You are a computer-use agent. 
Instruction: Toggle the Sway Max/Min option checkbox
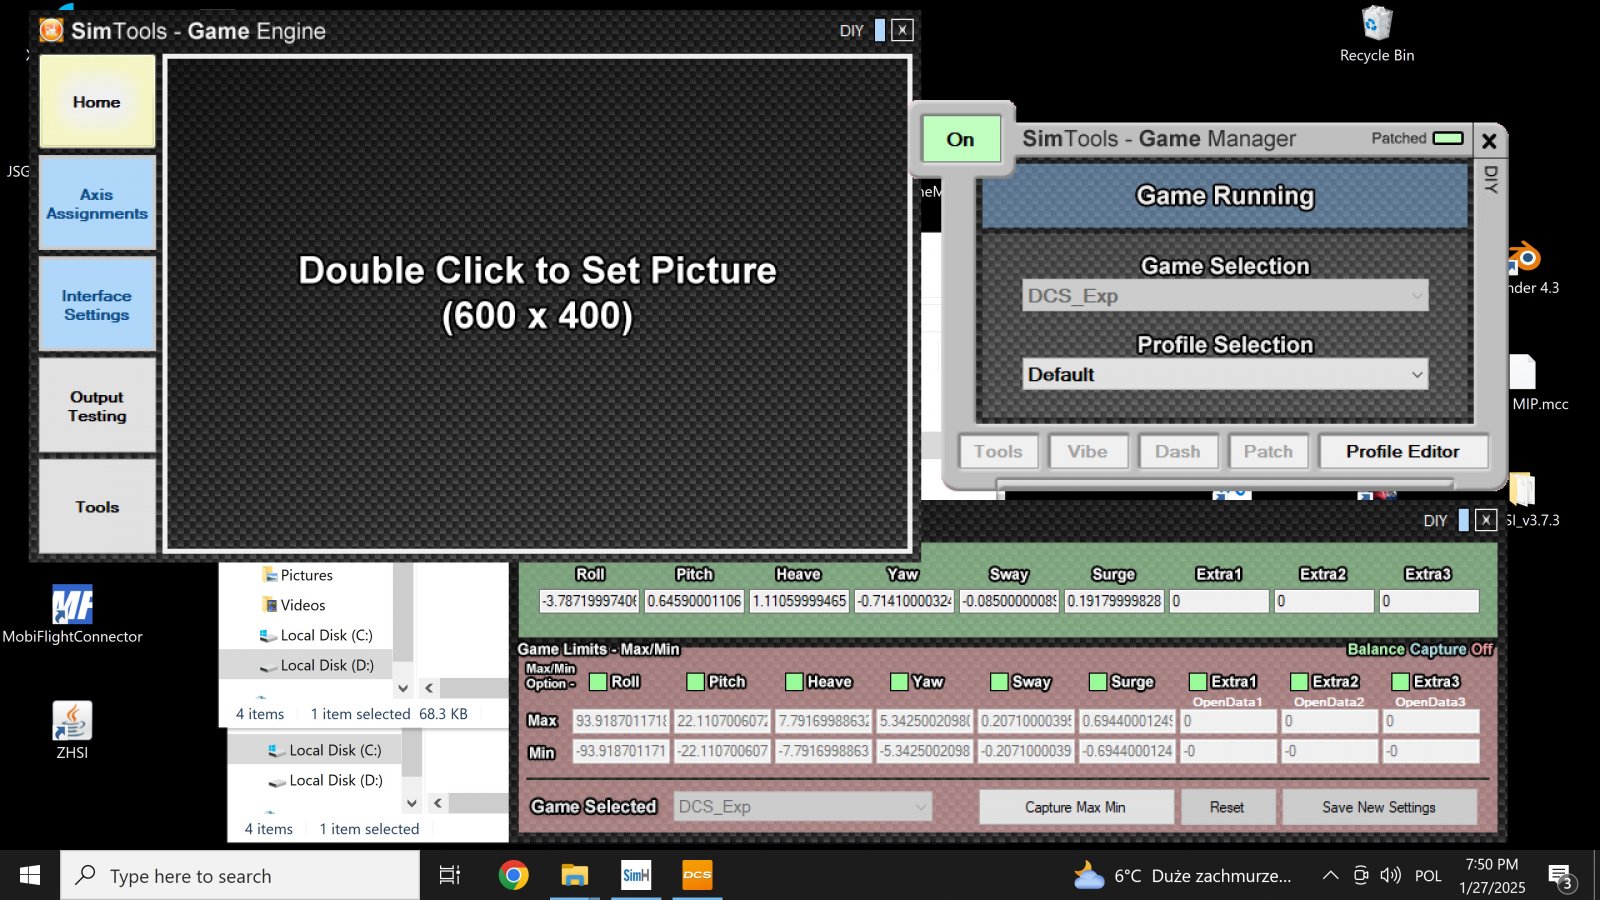999,682
